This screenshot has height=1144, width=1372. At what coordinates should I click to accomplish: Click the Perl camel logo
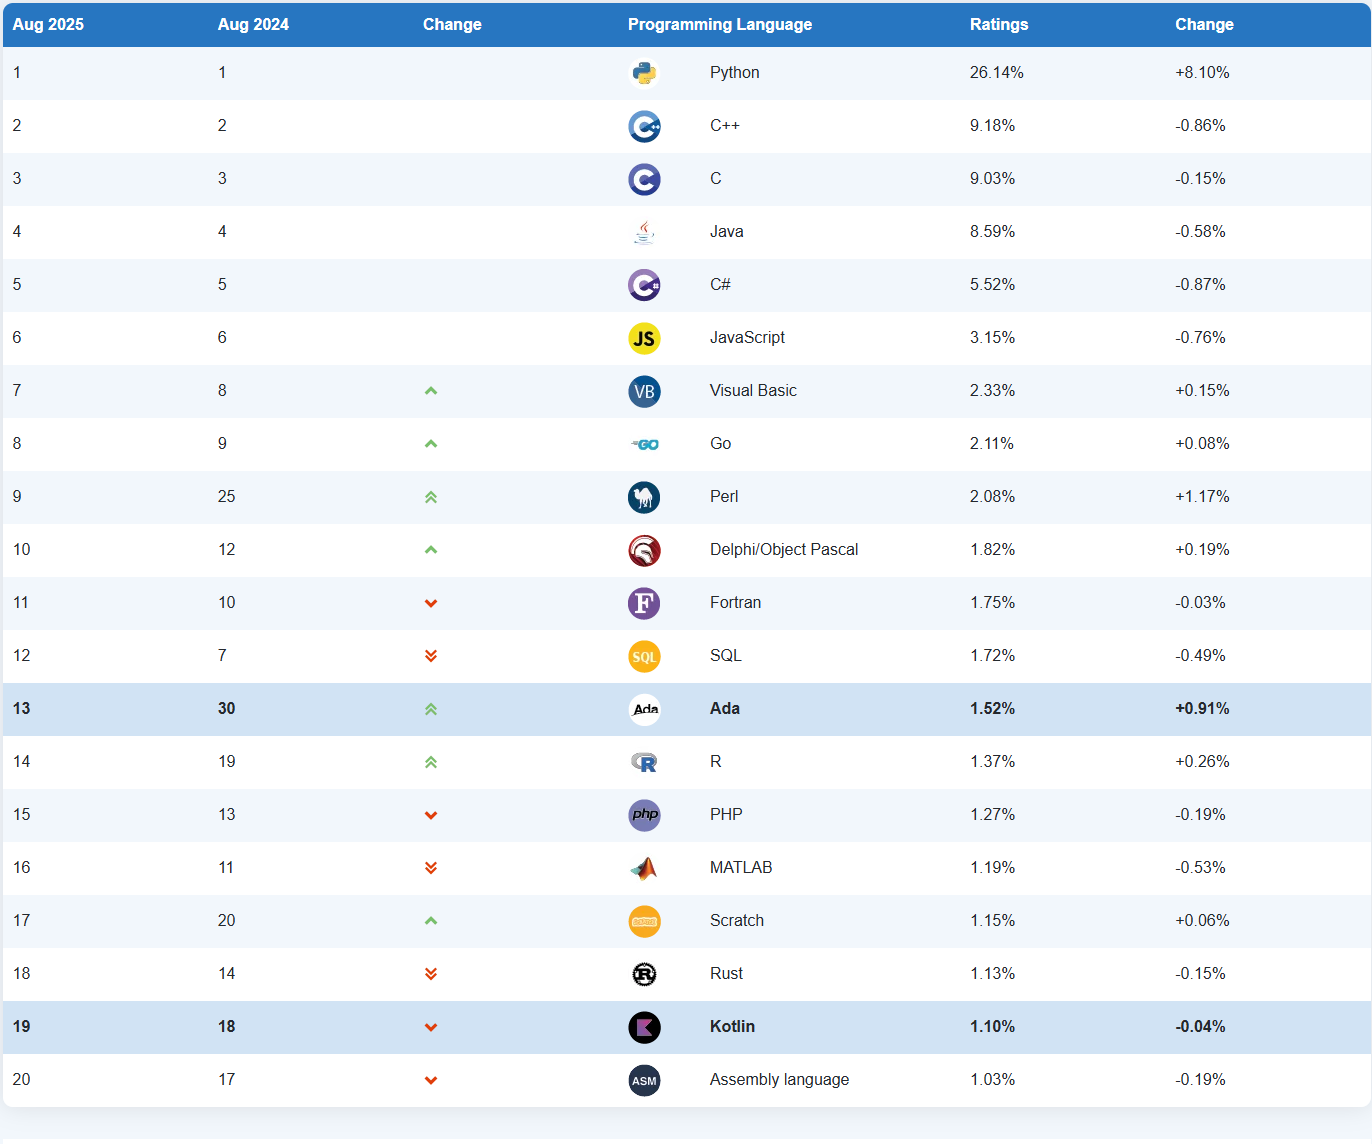[644, 497]
